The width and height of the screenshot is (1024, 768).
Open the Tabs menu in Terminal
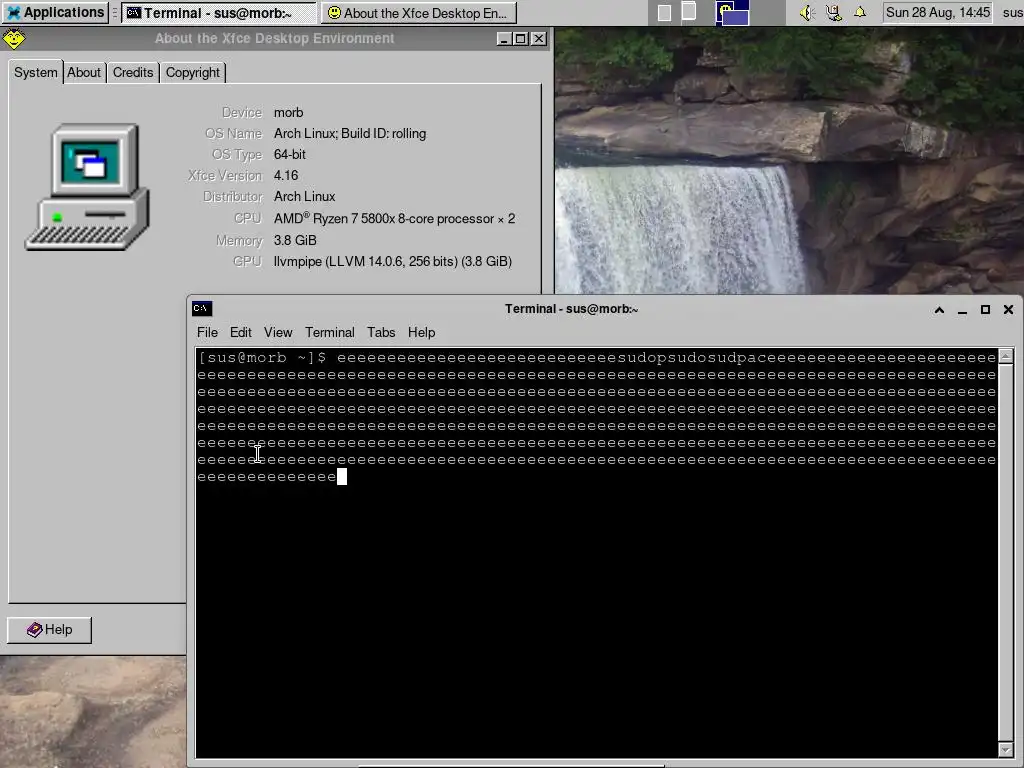[x=381, y=332]
